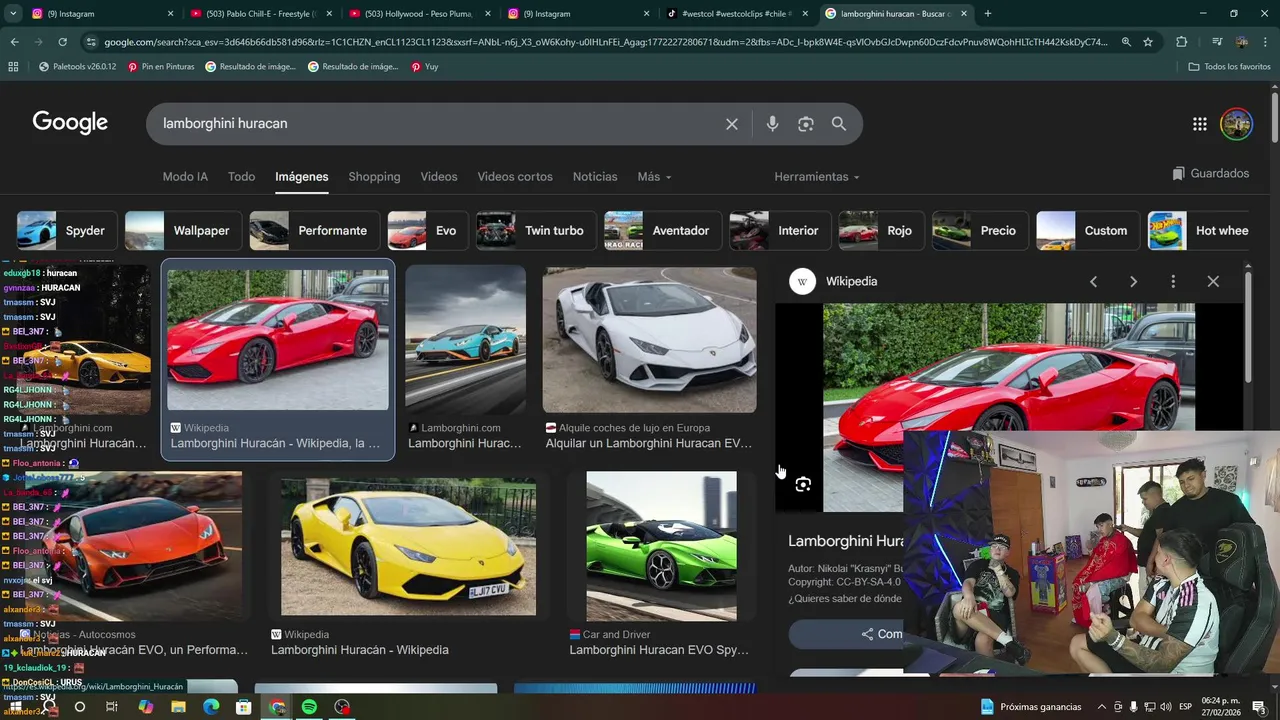Start voice search with microphone icon
Viewport: 1280px width, 720px height.
pos(772,124)
